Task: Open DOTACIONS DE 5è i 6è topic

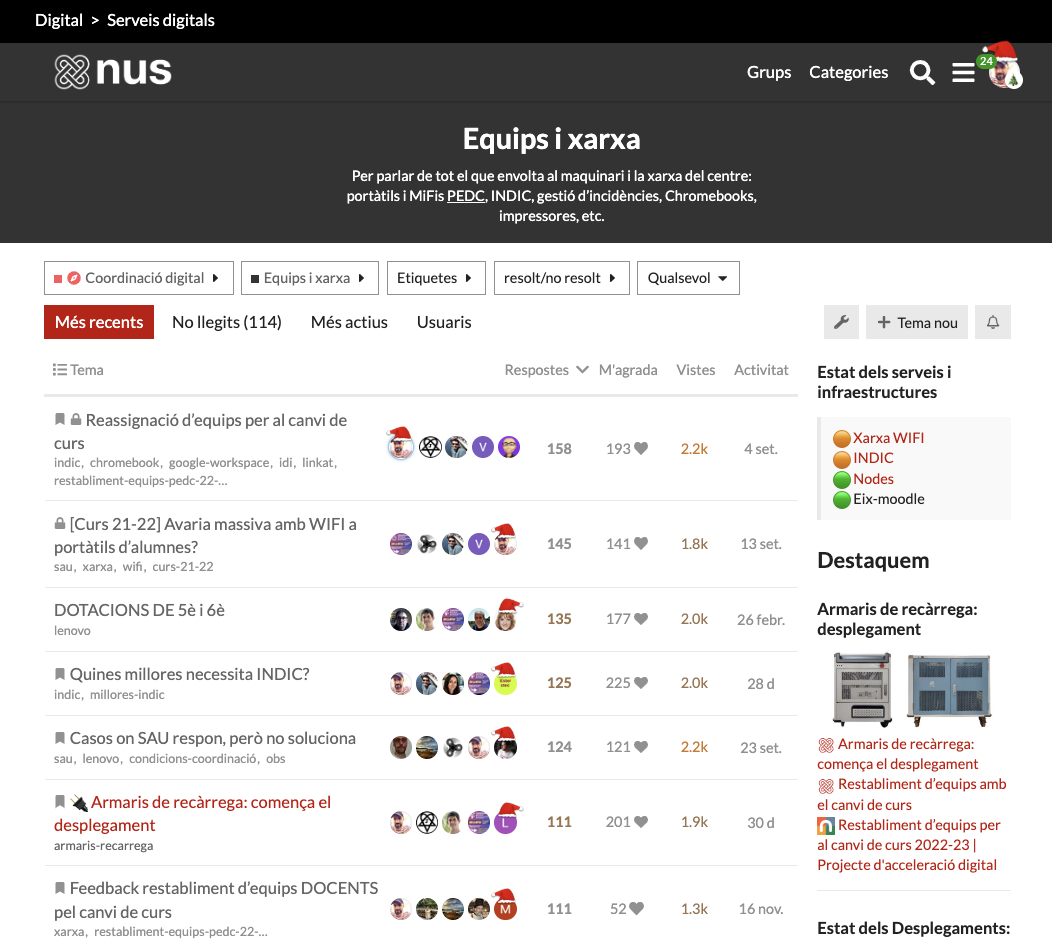Action: click(139, 610)
